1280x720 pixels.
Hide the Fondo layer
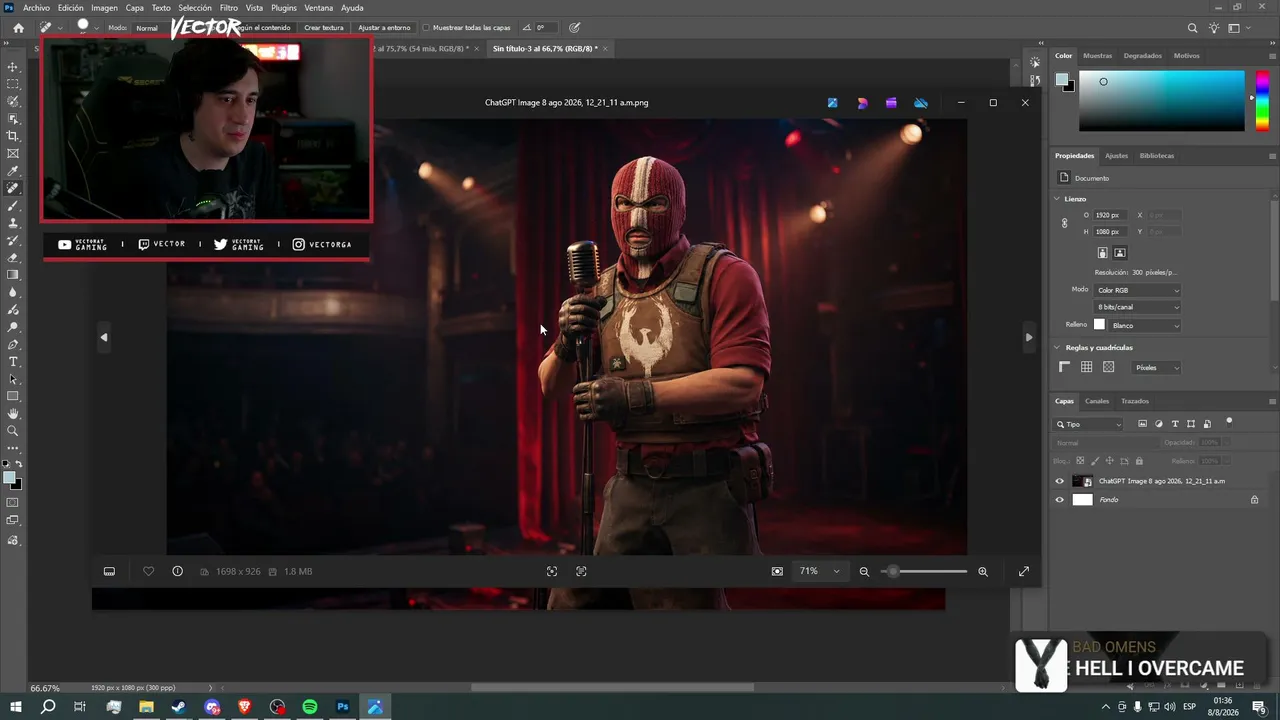tap(1060, 499)
